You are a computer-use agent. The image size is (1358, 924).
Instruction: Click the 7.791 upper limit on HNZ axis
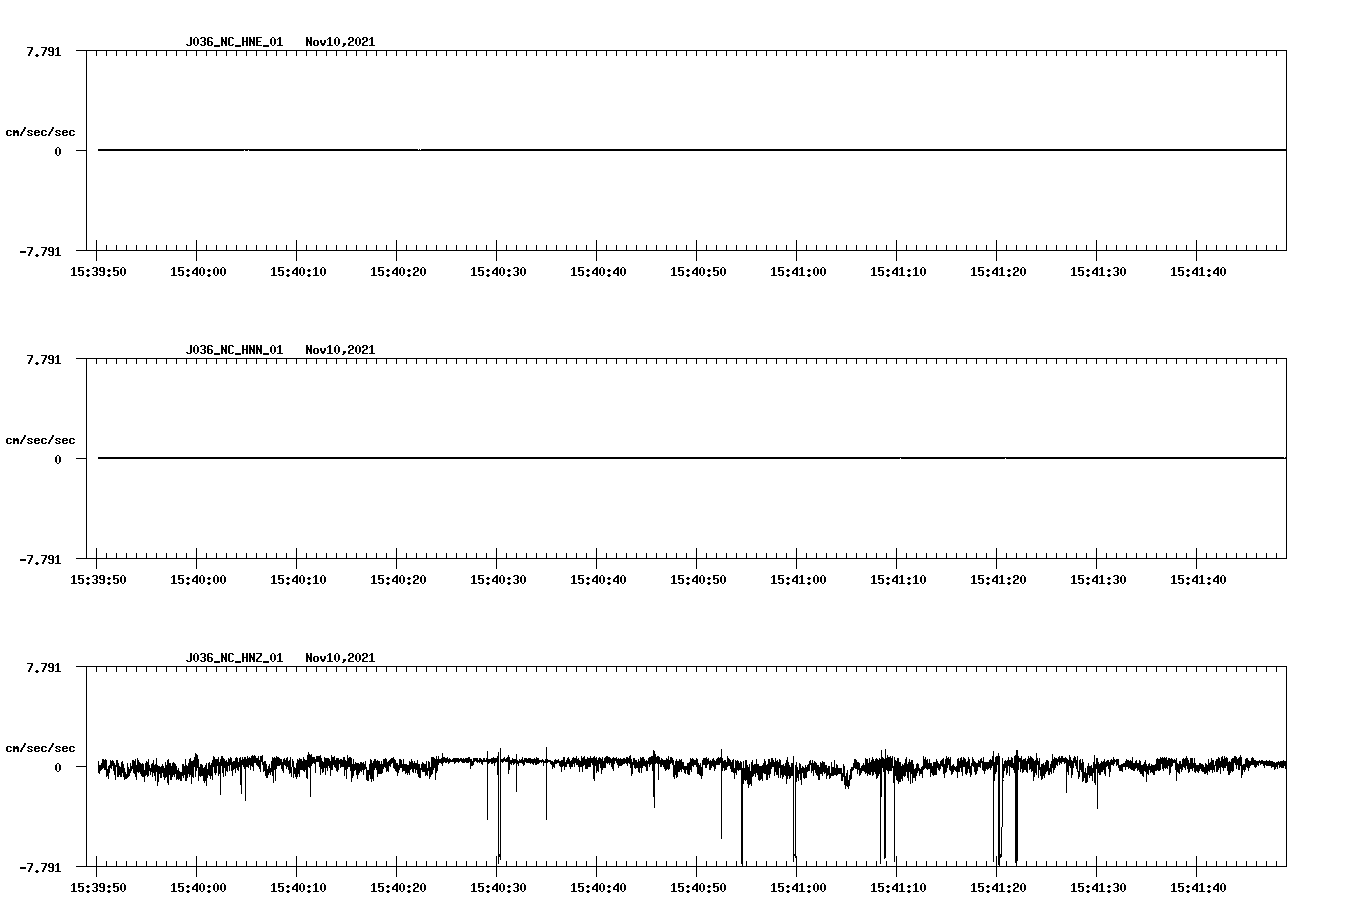pyautogui.click(x=43, y=667)
